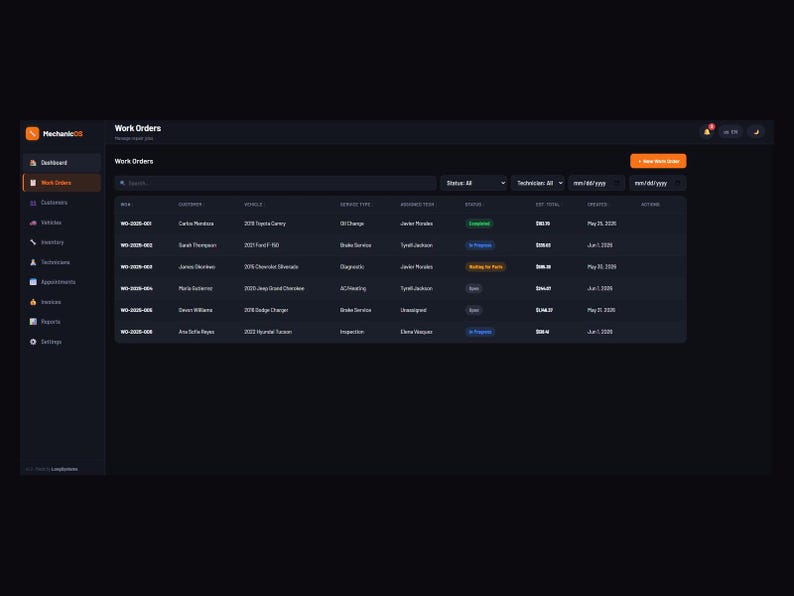Open work order WO-2025-004
Viewport: 794px width, 596px height.
(136, 289)
